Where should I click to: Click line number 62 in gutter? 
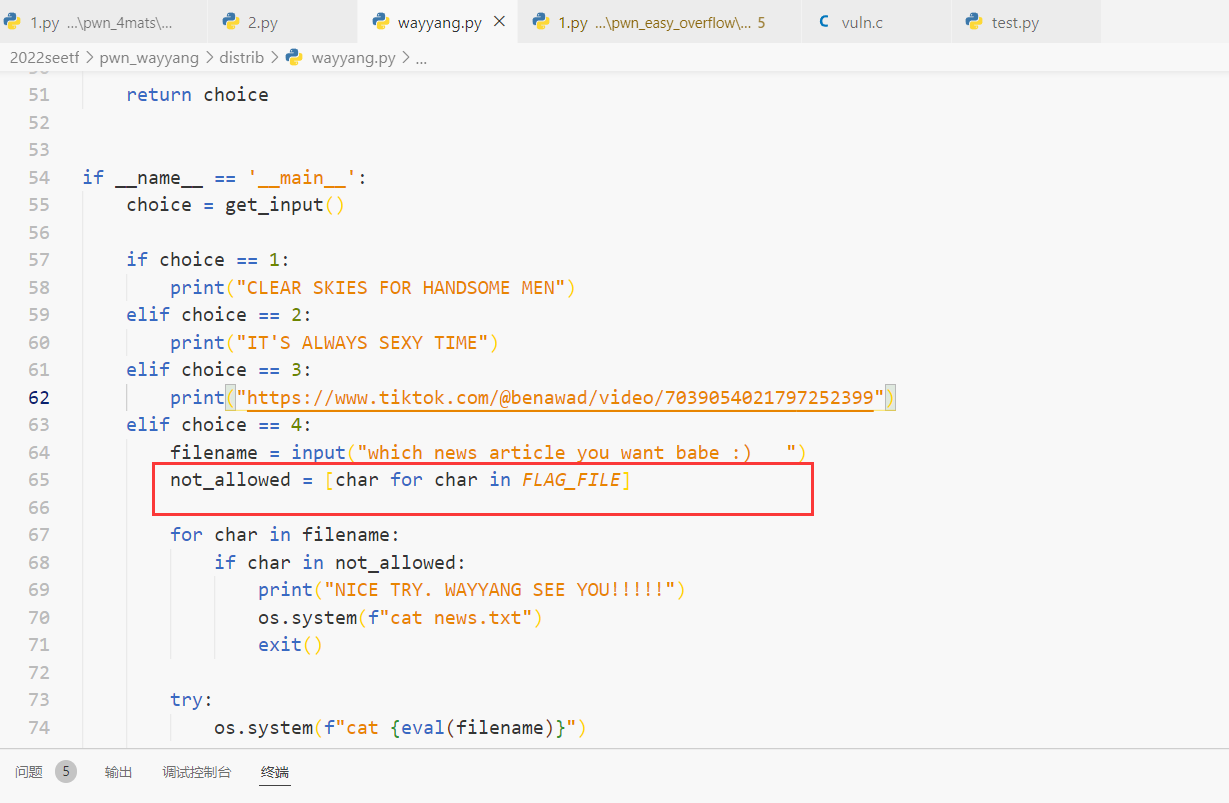click(x=38, y=397)
